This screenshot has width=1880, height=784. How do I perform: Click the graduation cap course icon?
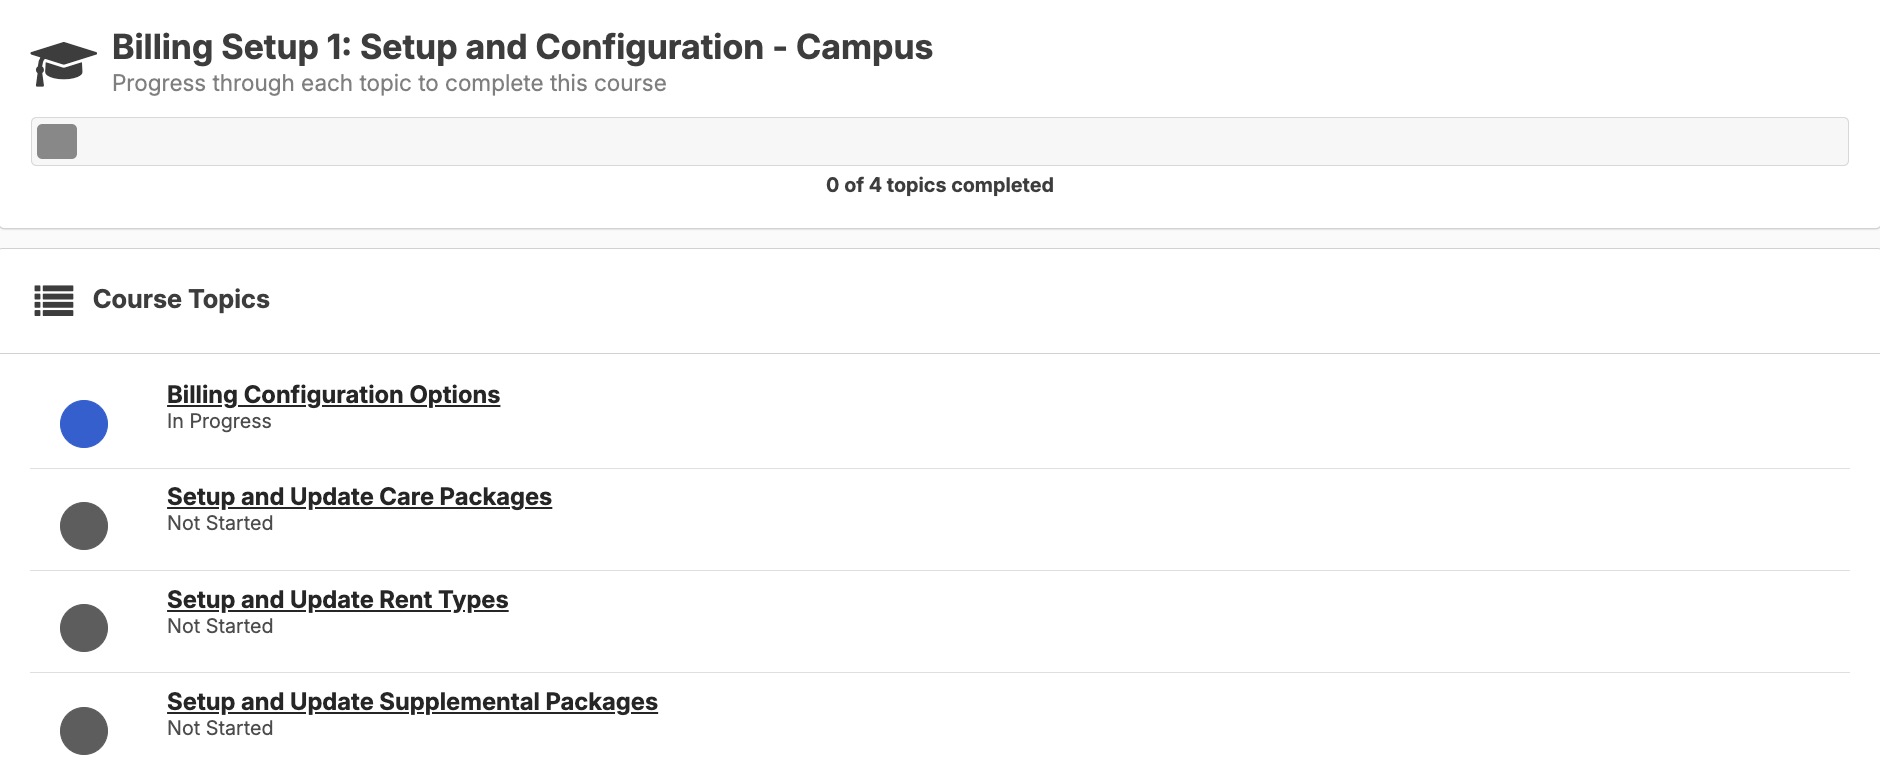(63, 63)
